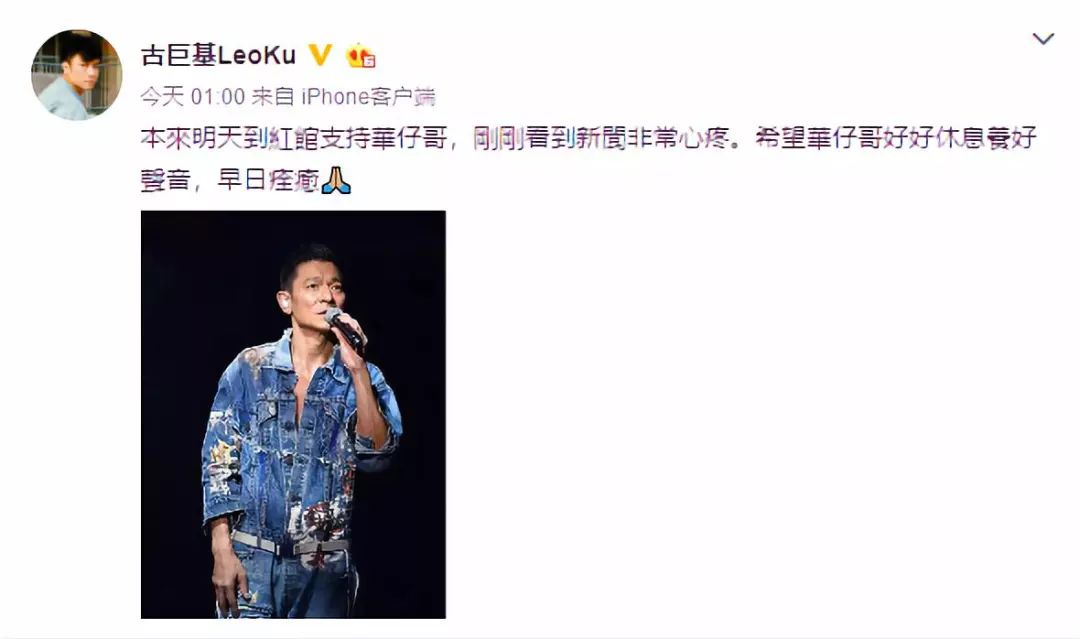This screenshot has height=639, width=1080.
Task: Open 古巨基LeoKu's profile avatar
Action: [76, 74]
